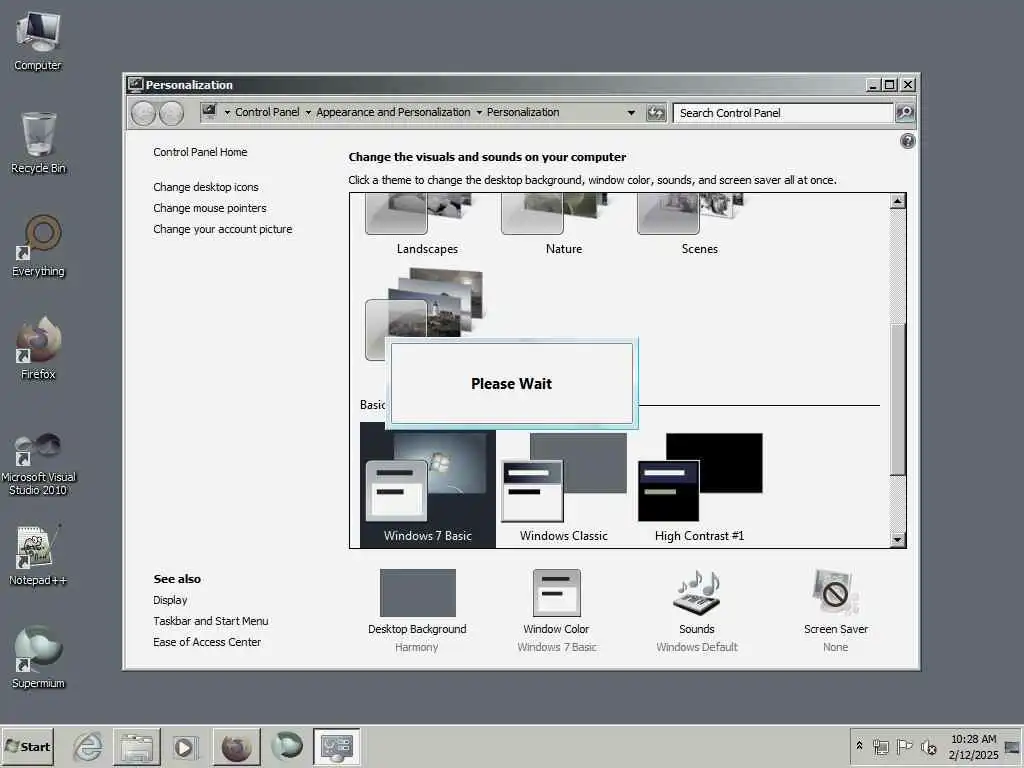Launch Windows Media Player from taskbar
1024x768 pixels.
[185, 746]
